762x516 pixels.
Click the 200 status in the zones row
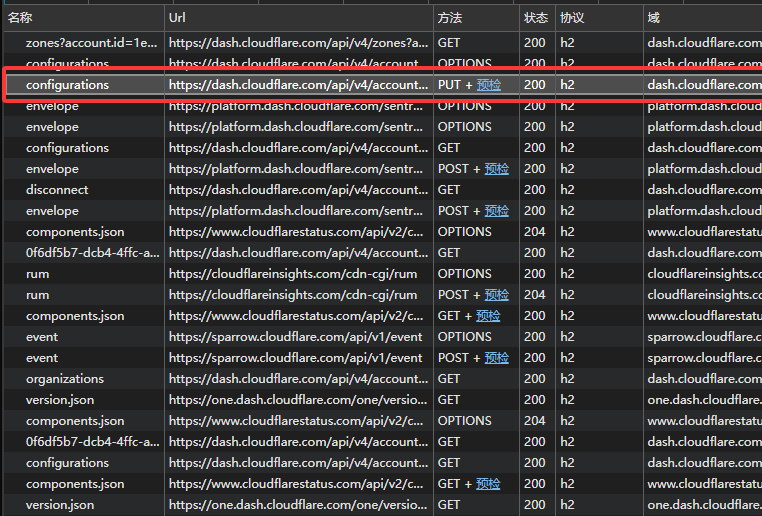click(535, 43)
